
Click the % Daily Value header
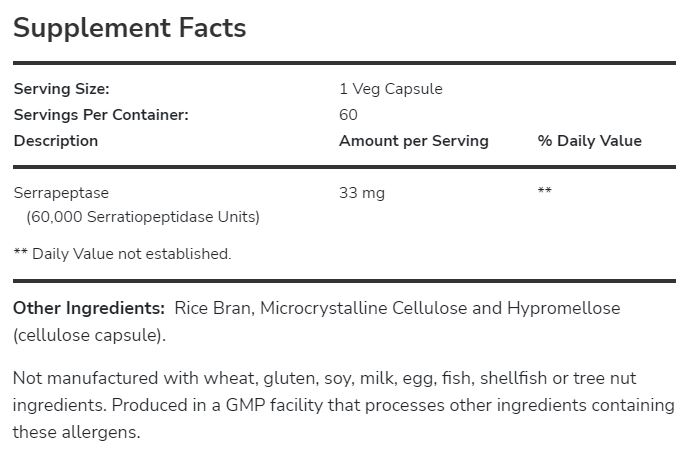point(589,141)
